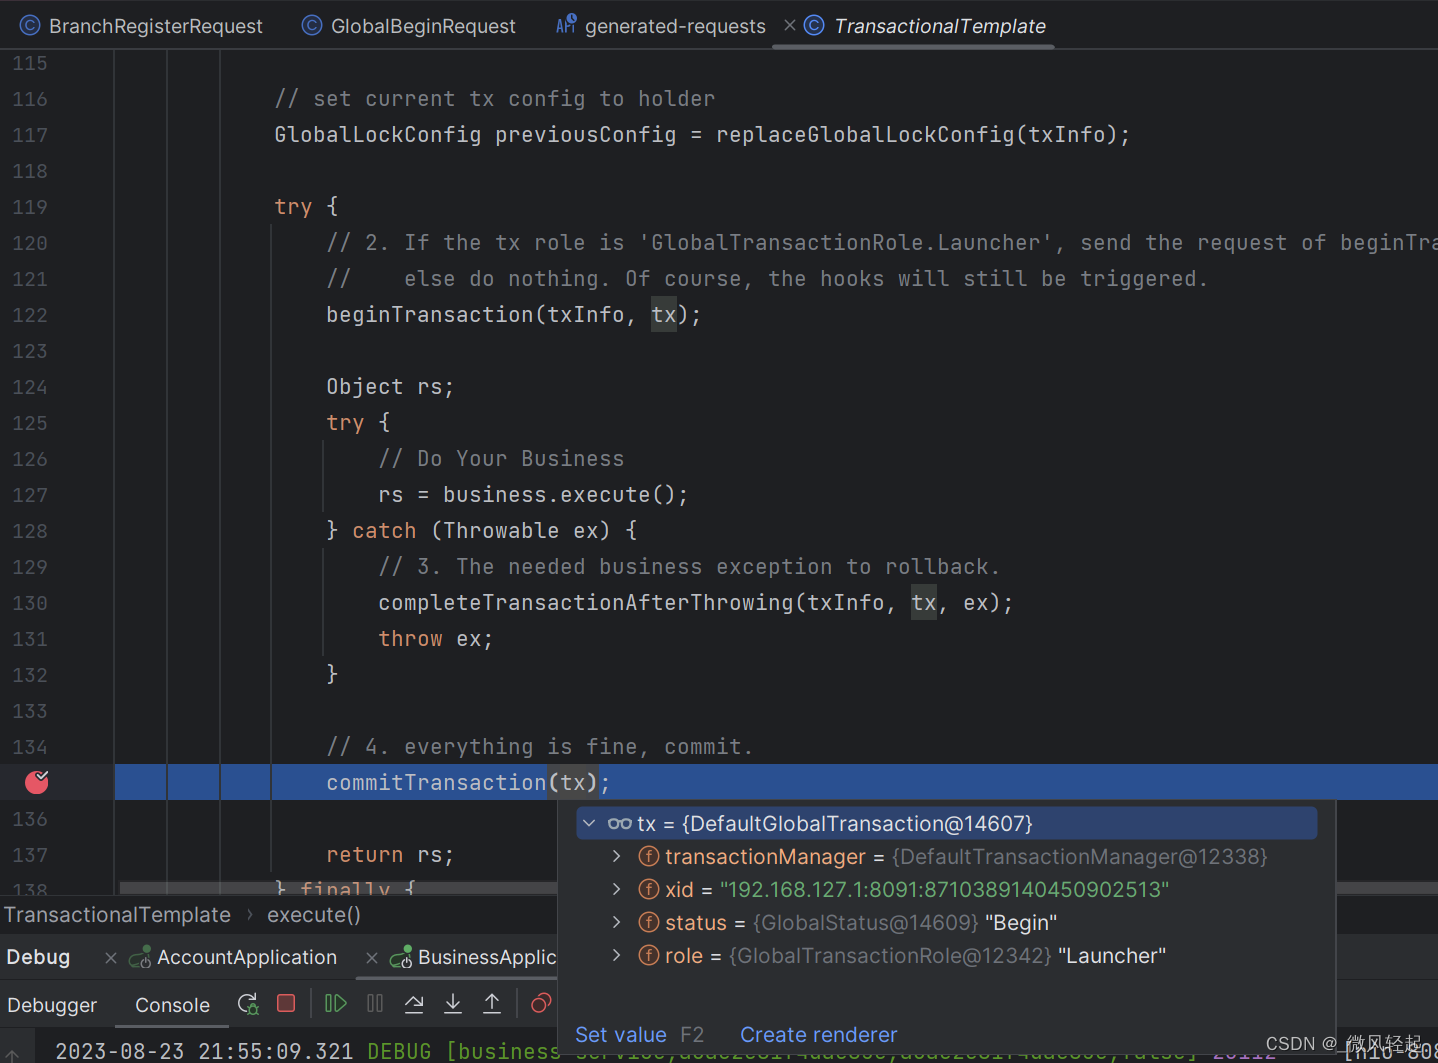The image size is (1438, 1063).
Task: Step out of current method
Action: pos(492,1003)
